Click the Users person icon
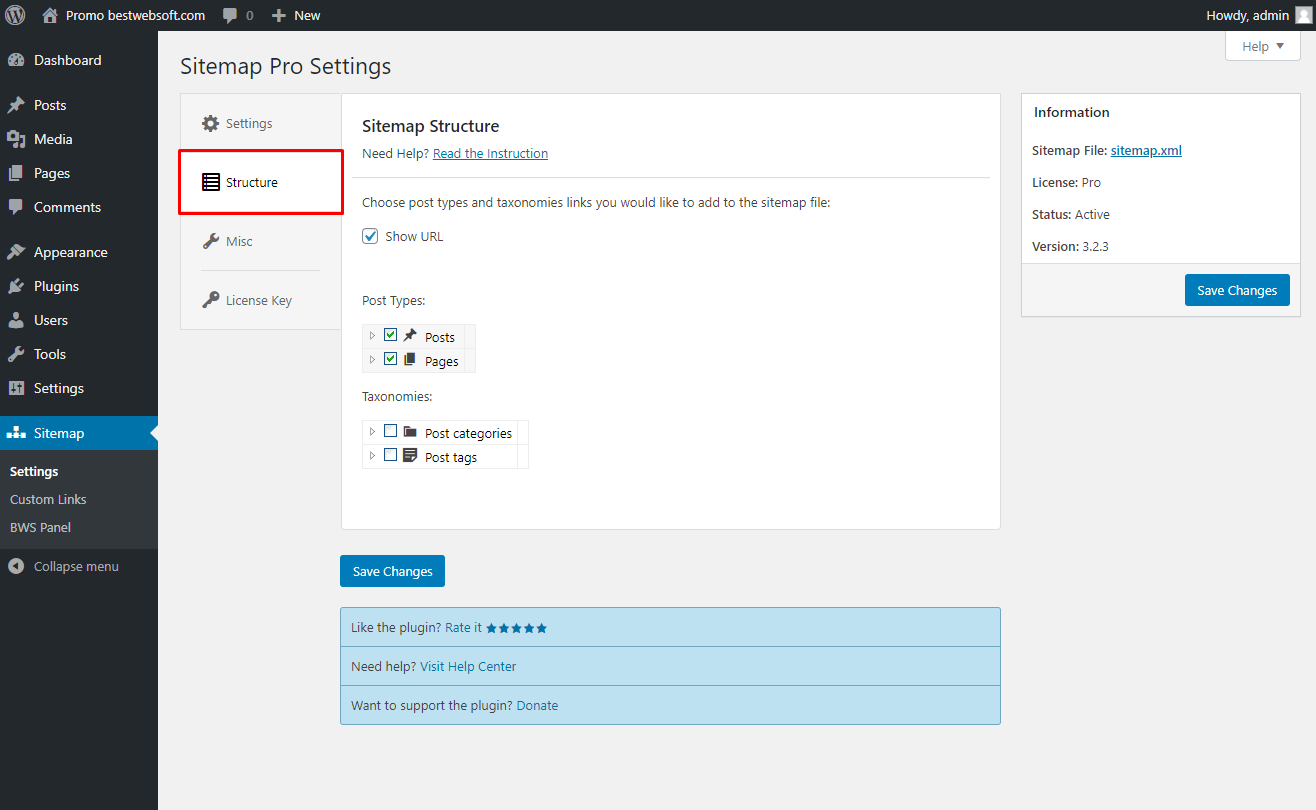 point(16,320)
